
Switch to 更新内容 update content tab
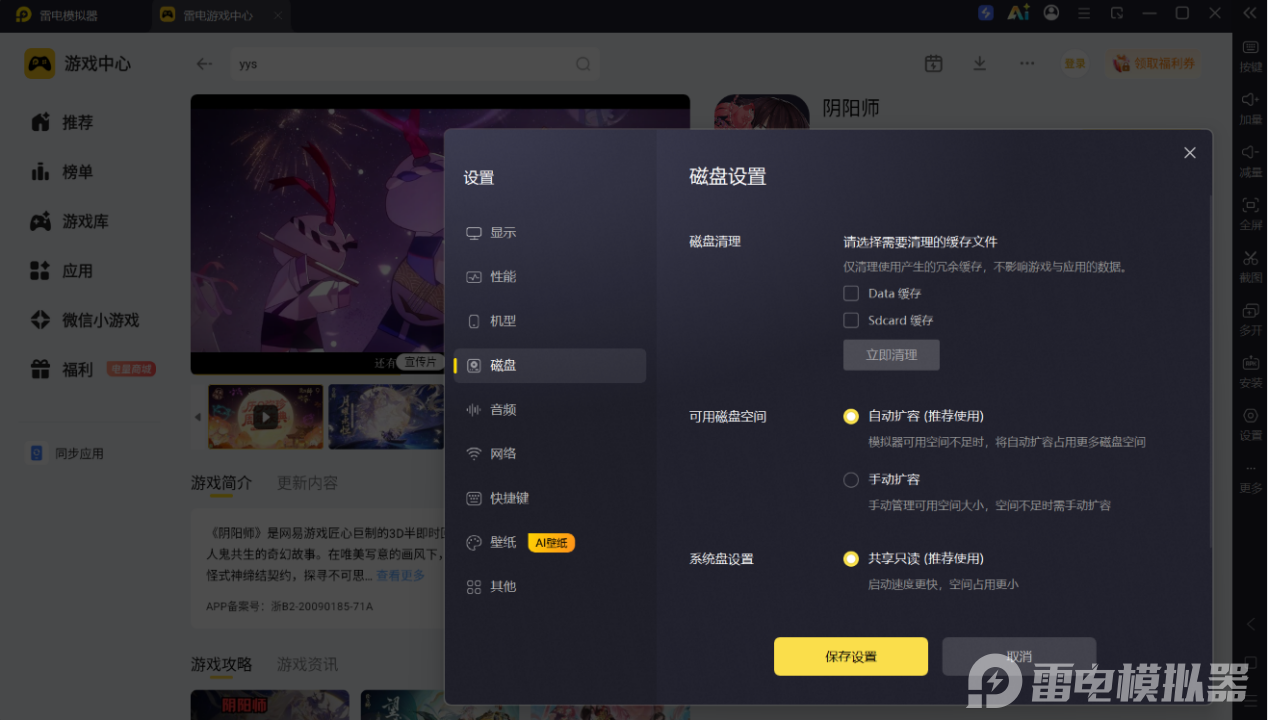[x=307, y=483]
